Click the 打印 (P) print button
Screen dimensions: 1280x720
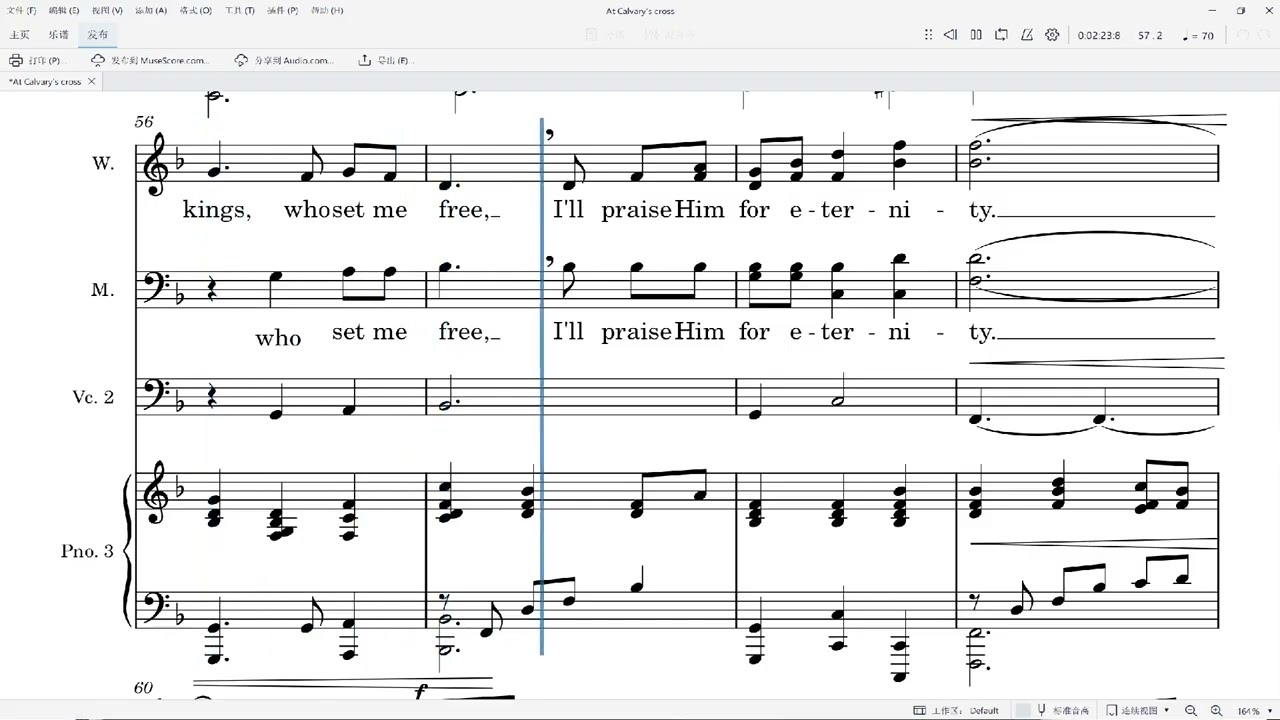coord(35,60)
